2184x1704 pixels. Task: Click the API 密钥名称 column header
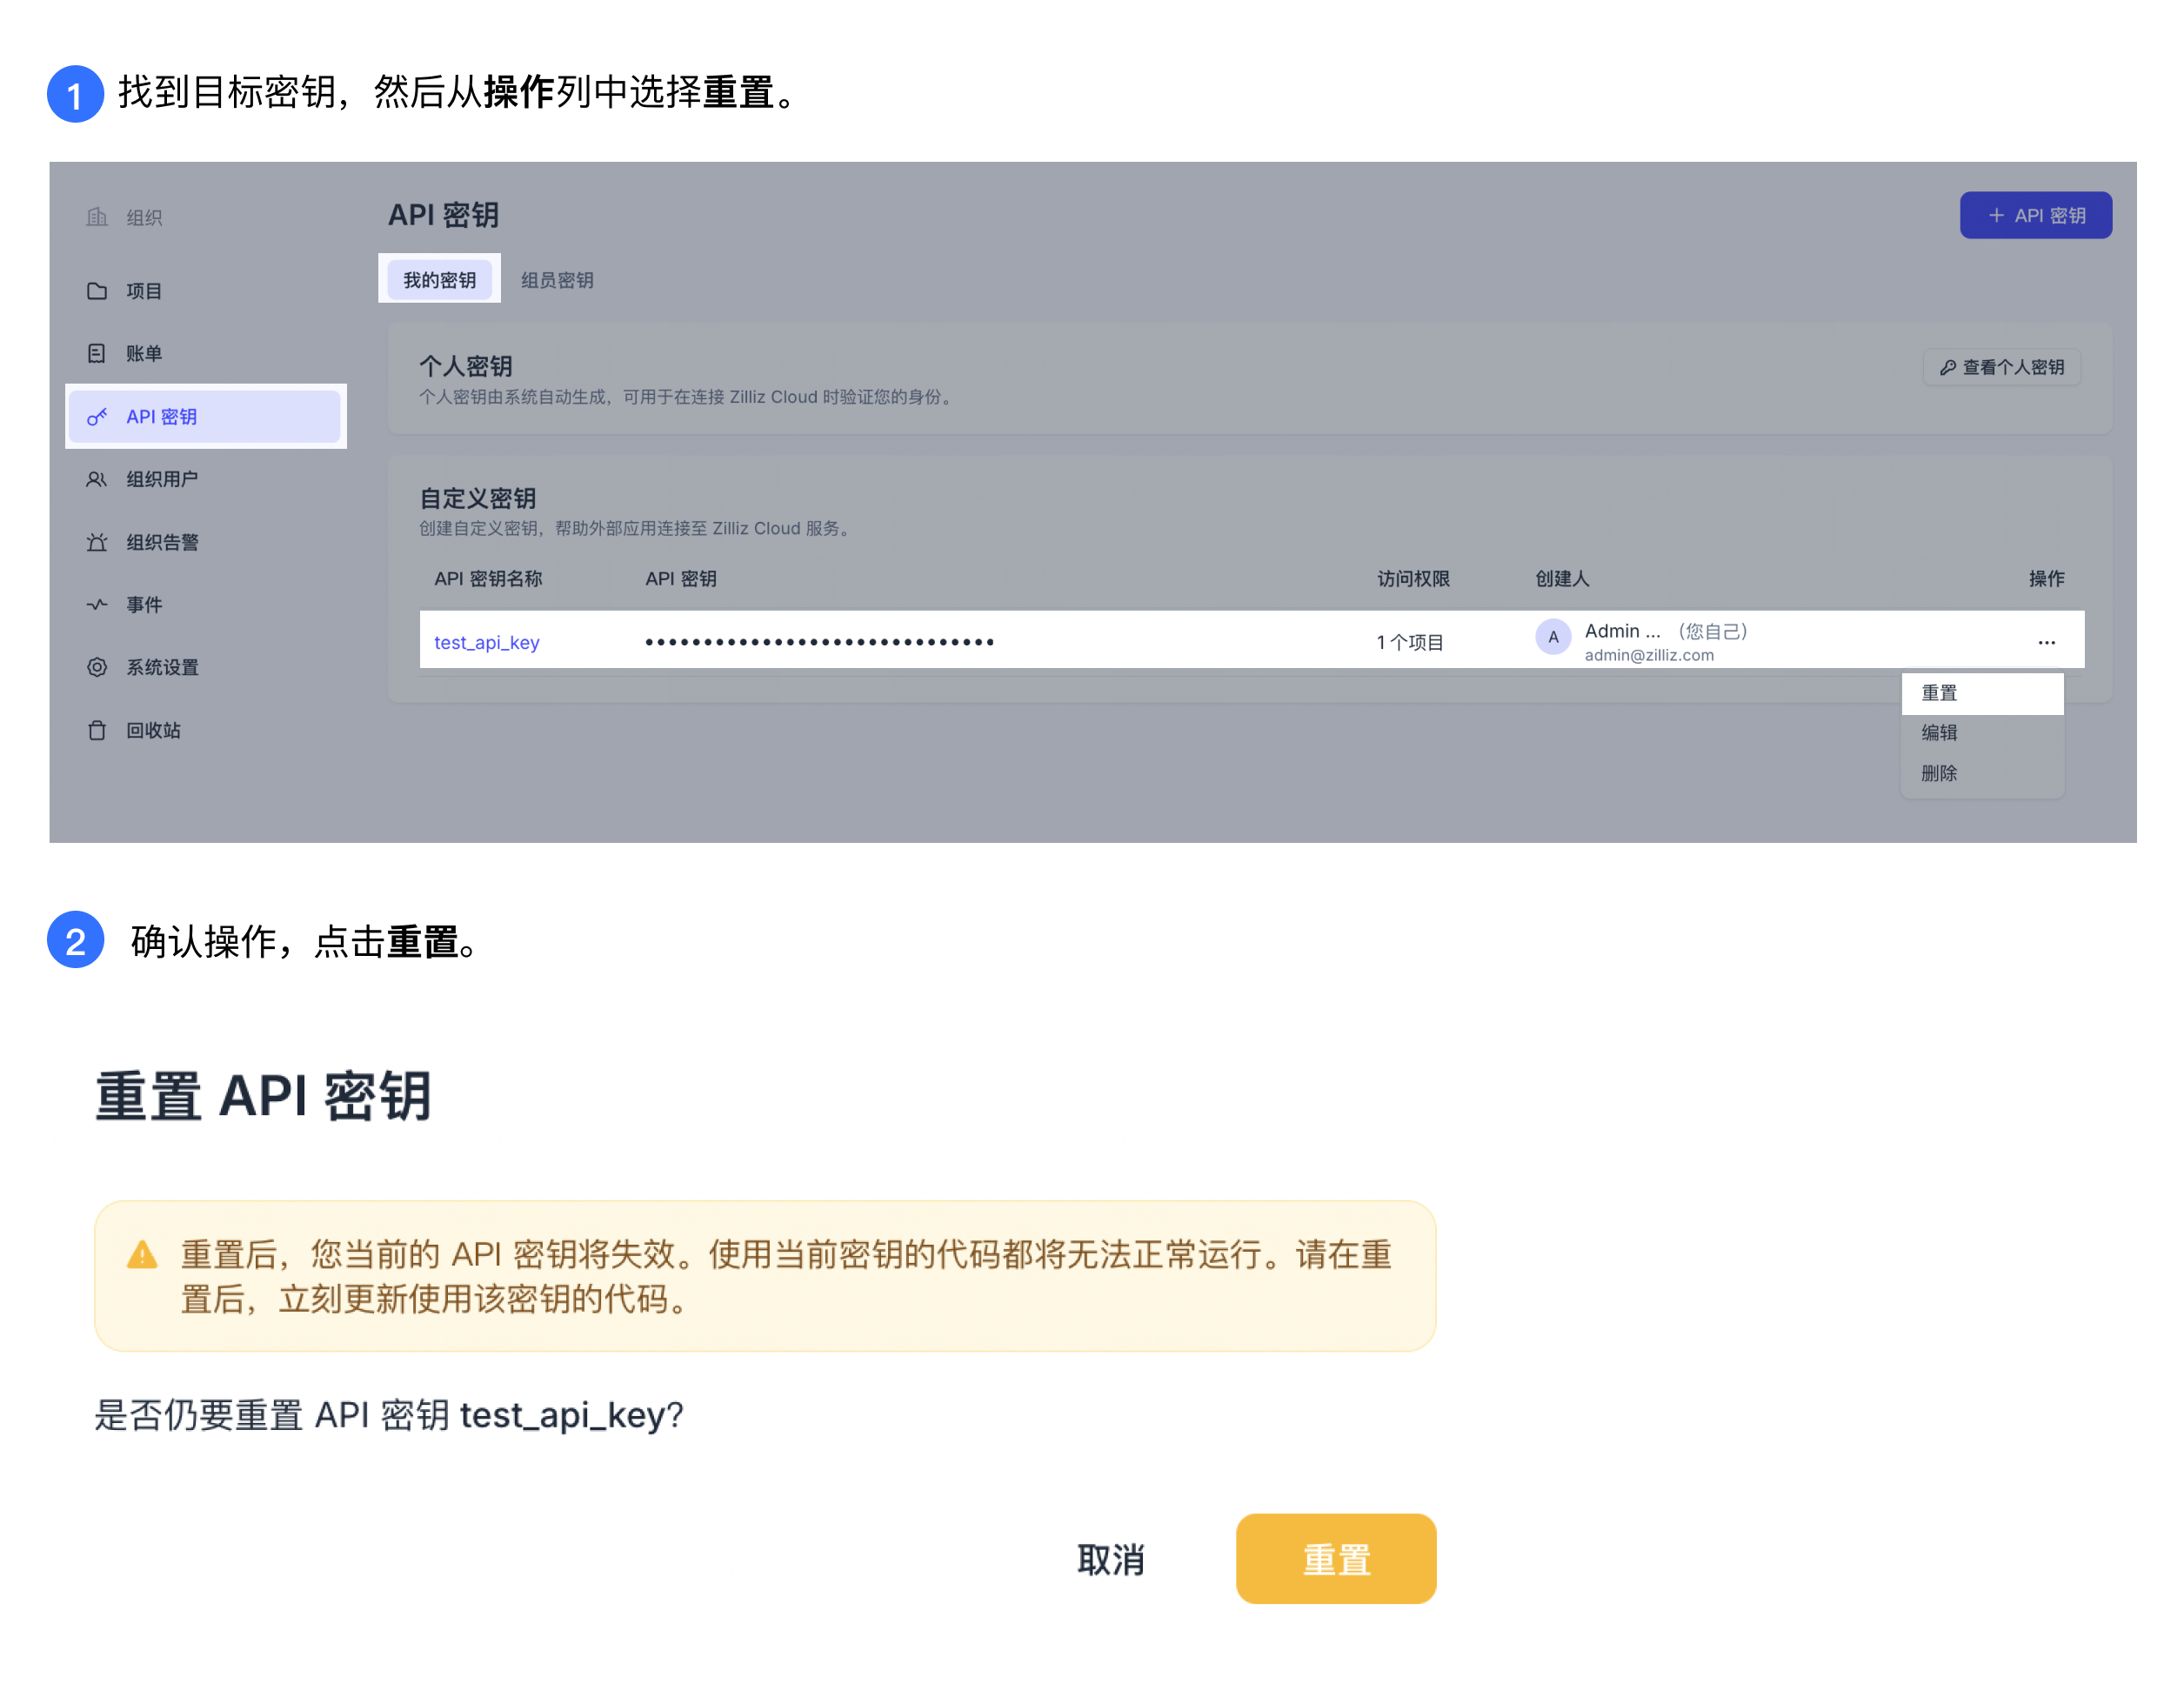(x=488, y=579)
